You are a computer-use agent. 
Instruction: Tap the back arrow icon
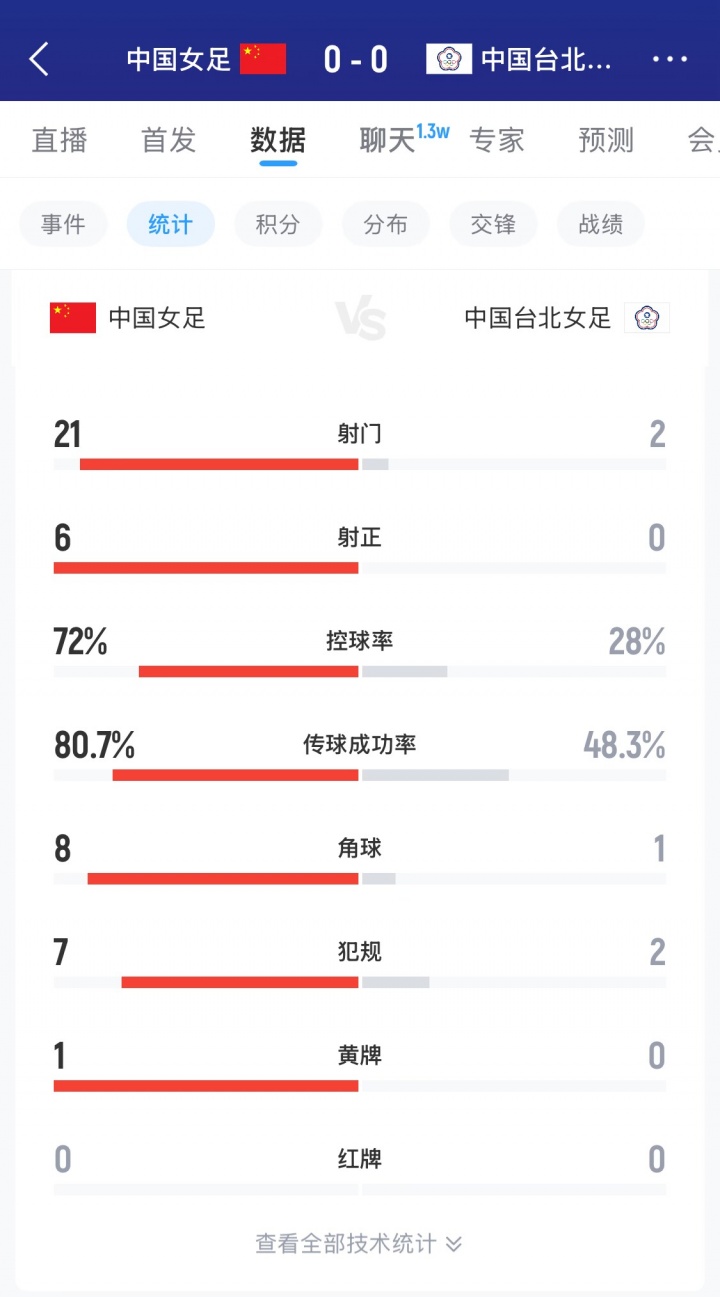pos(39,59)
